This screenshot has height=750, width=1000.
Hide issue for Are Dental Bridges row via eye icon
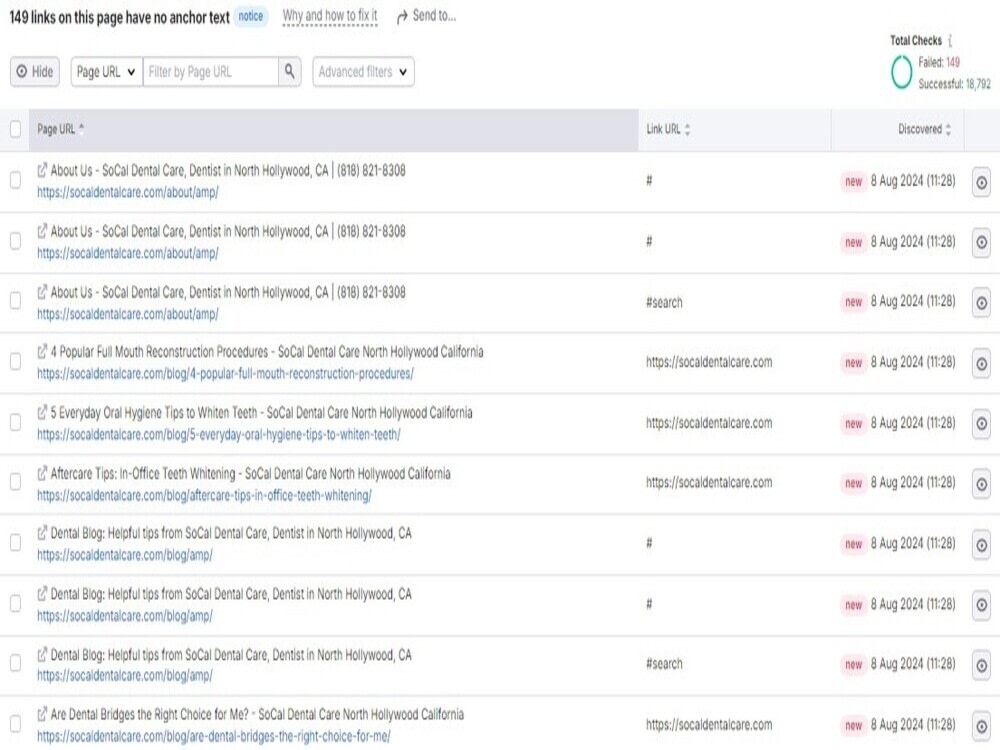982,726
